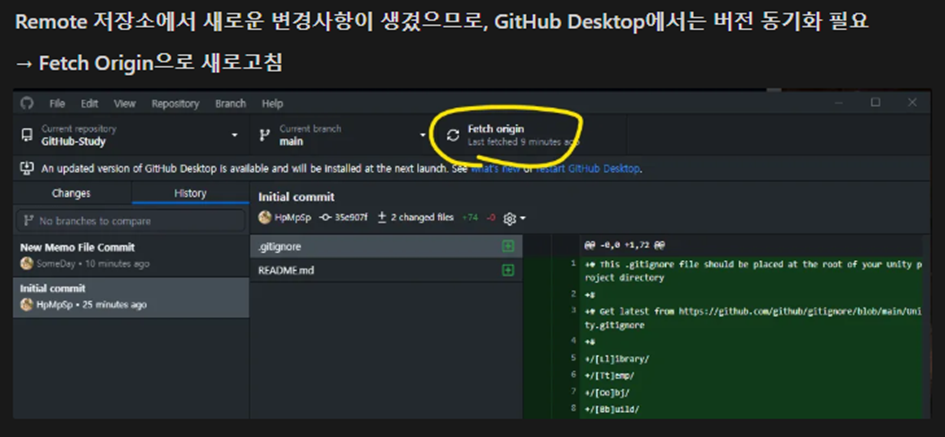945x437 pixels.
Task: Click HpMpSp avatar in commit header
Action: (265, 218)
